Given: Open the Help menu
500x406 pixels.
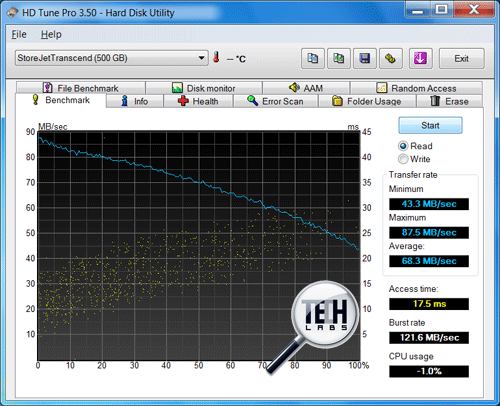Looking at the screenshot, I should [51, 34].
